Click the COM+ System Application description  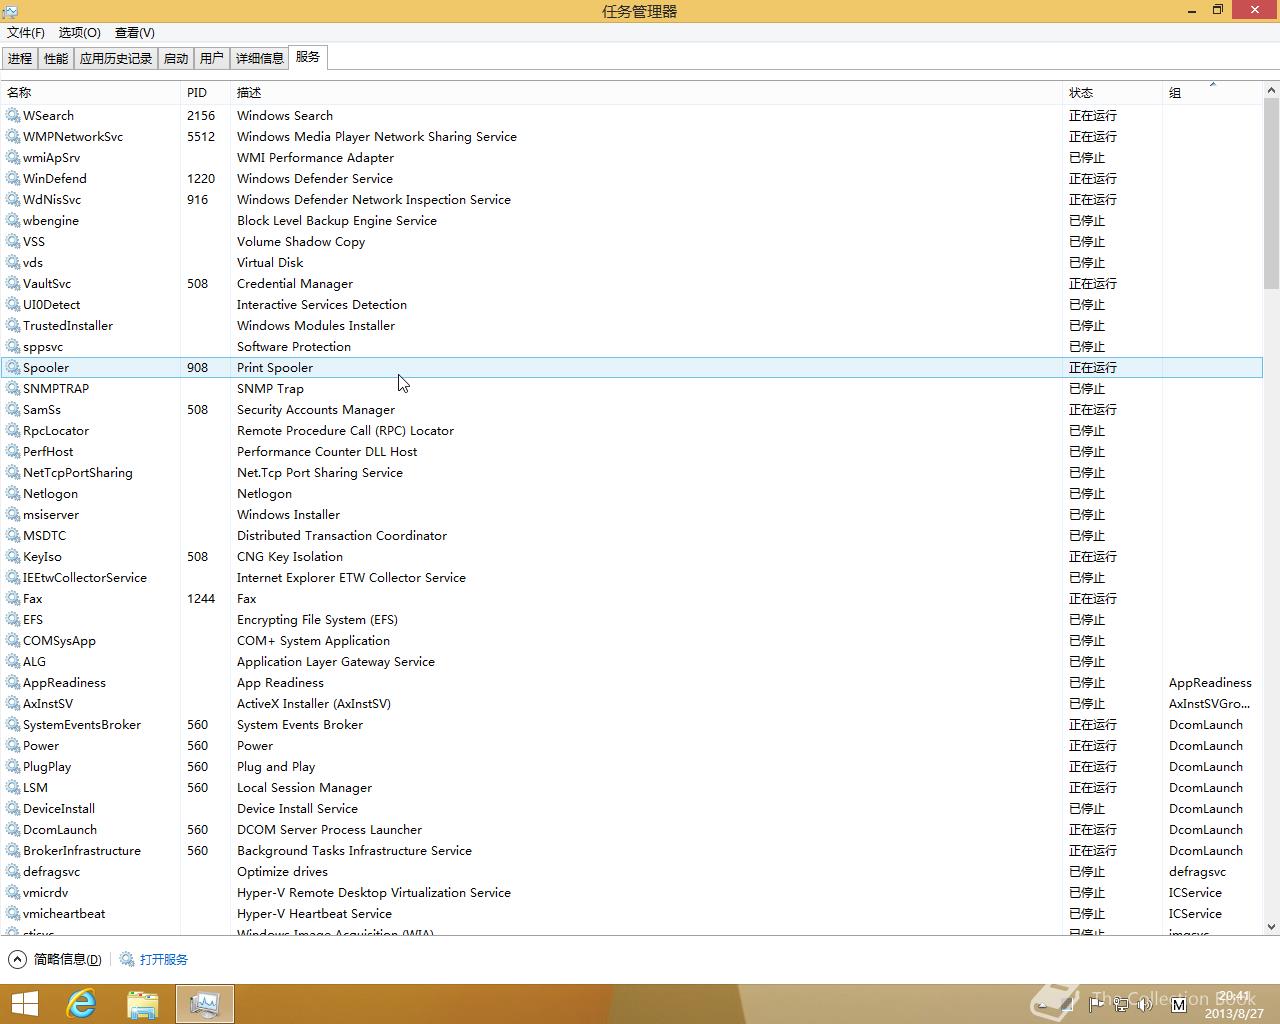pos(313,641)
